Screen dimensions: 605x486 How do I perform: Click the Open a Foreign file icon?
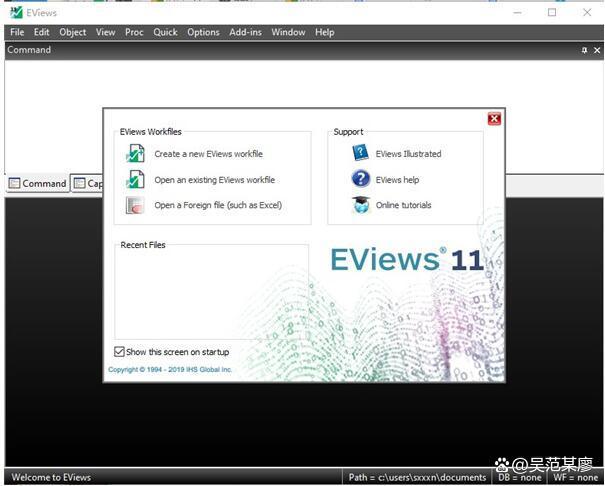click(x=135, y=206)
